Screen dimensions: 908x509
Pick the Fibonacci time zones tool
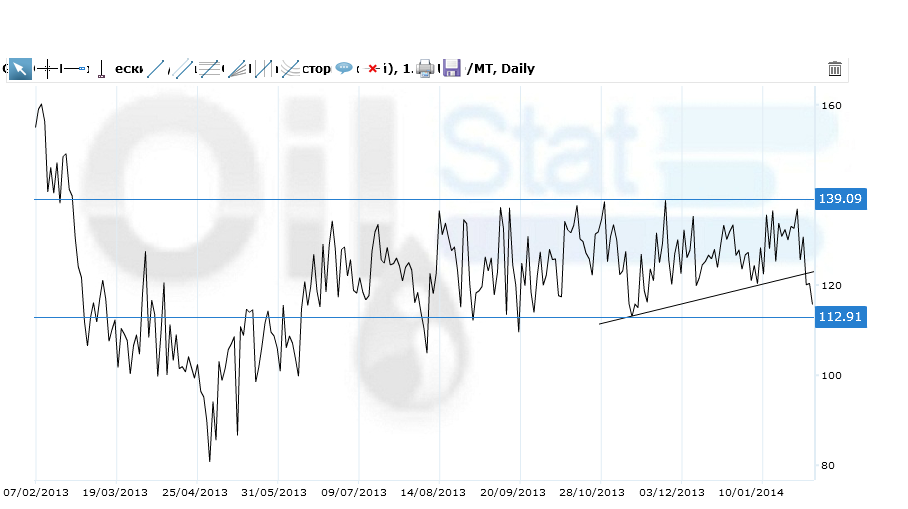[263, 69]
